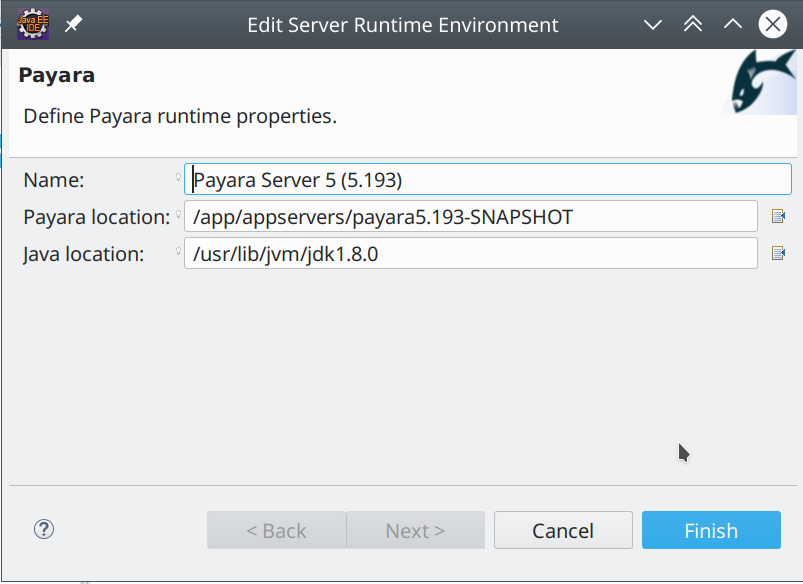Cancel the runtime environment edit
803x584 pixels.
563,530
